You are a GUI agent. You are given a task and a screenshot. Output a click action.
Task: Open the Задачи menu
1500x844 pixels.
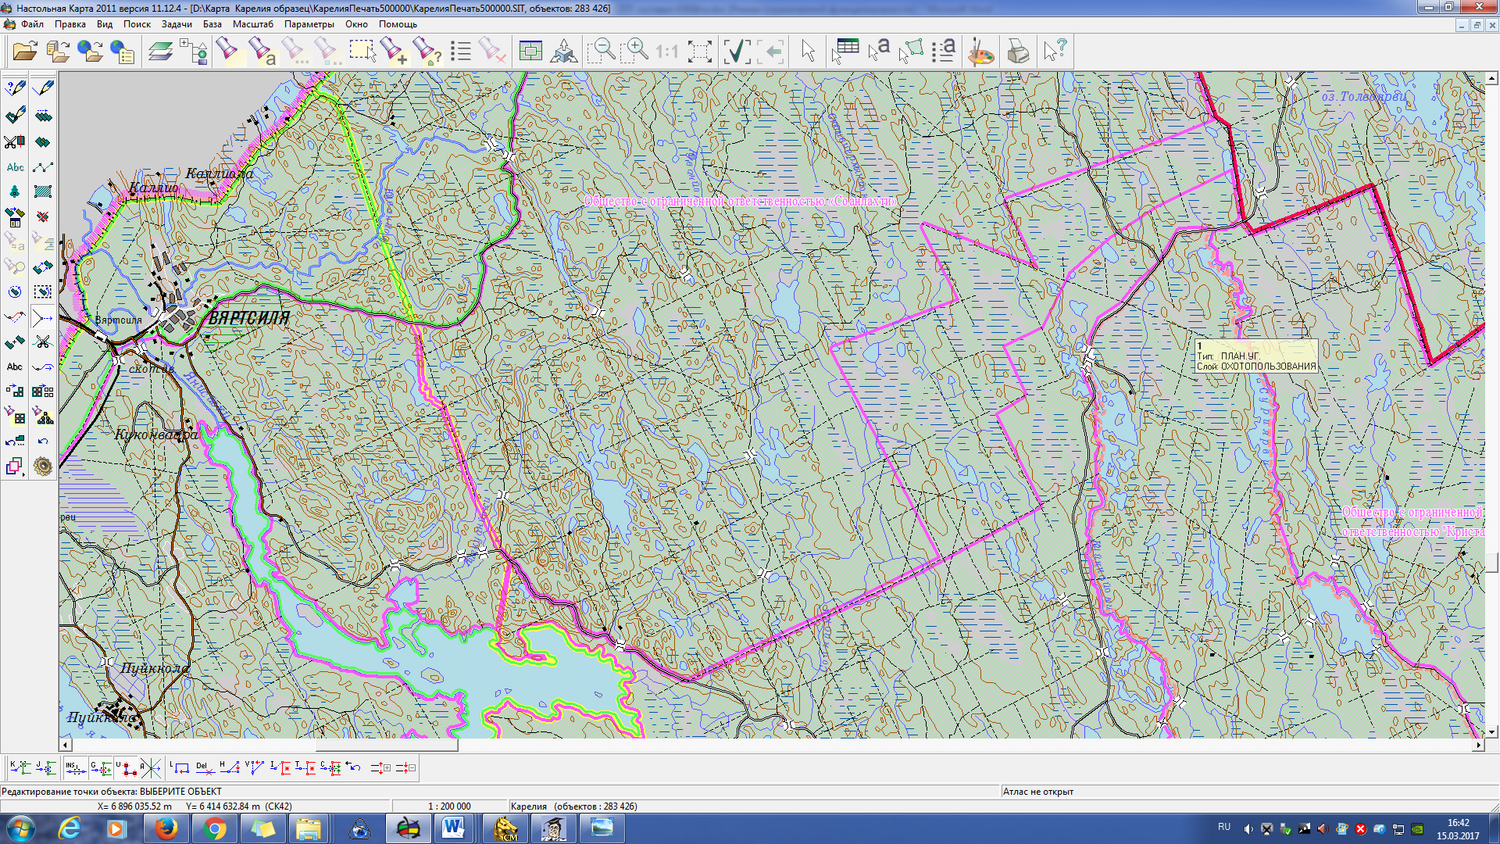tap(176, 24)
